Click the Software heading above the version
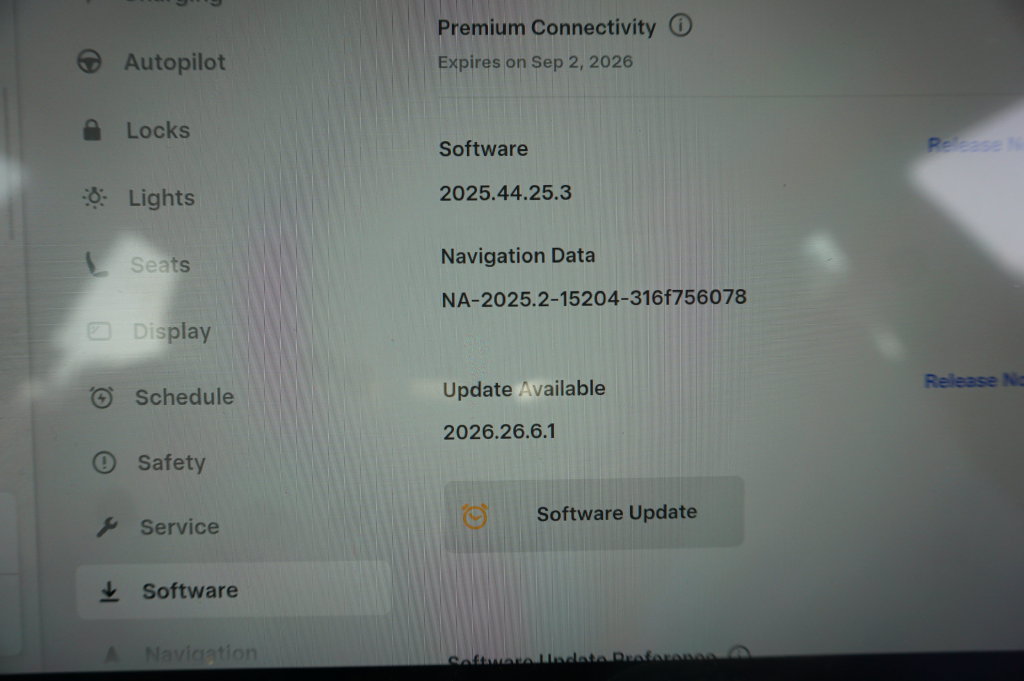 pyautogui.click(x=483, y=149)
